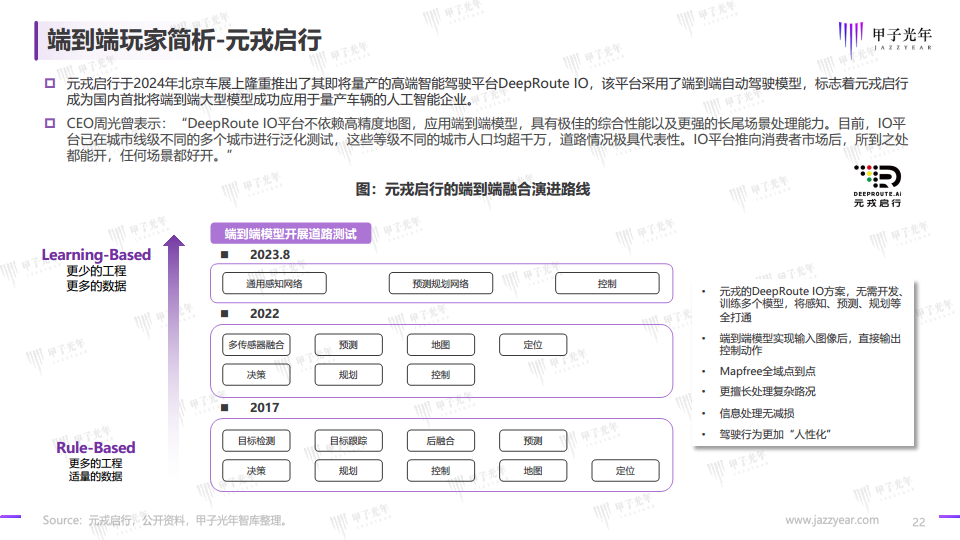Click the bullet Mapfree全域点到点
960x540 pixels.
767,371
